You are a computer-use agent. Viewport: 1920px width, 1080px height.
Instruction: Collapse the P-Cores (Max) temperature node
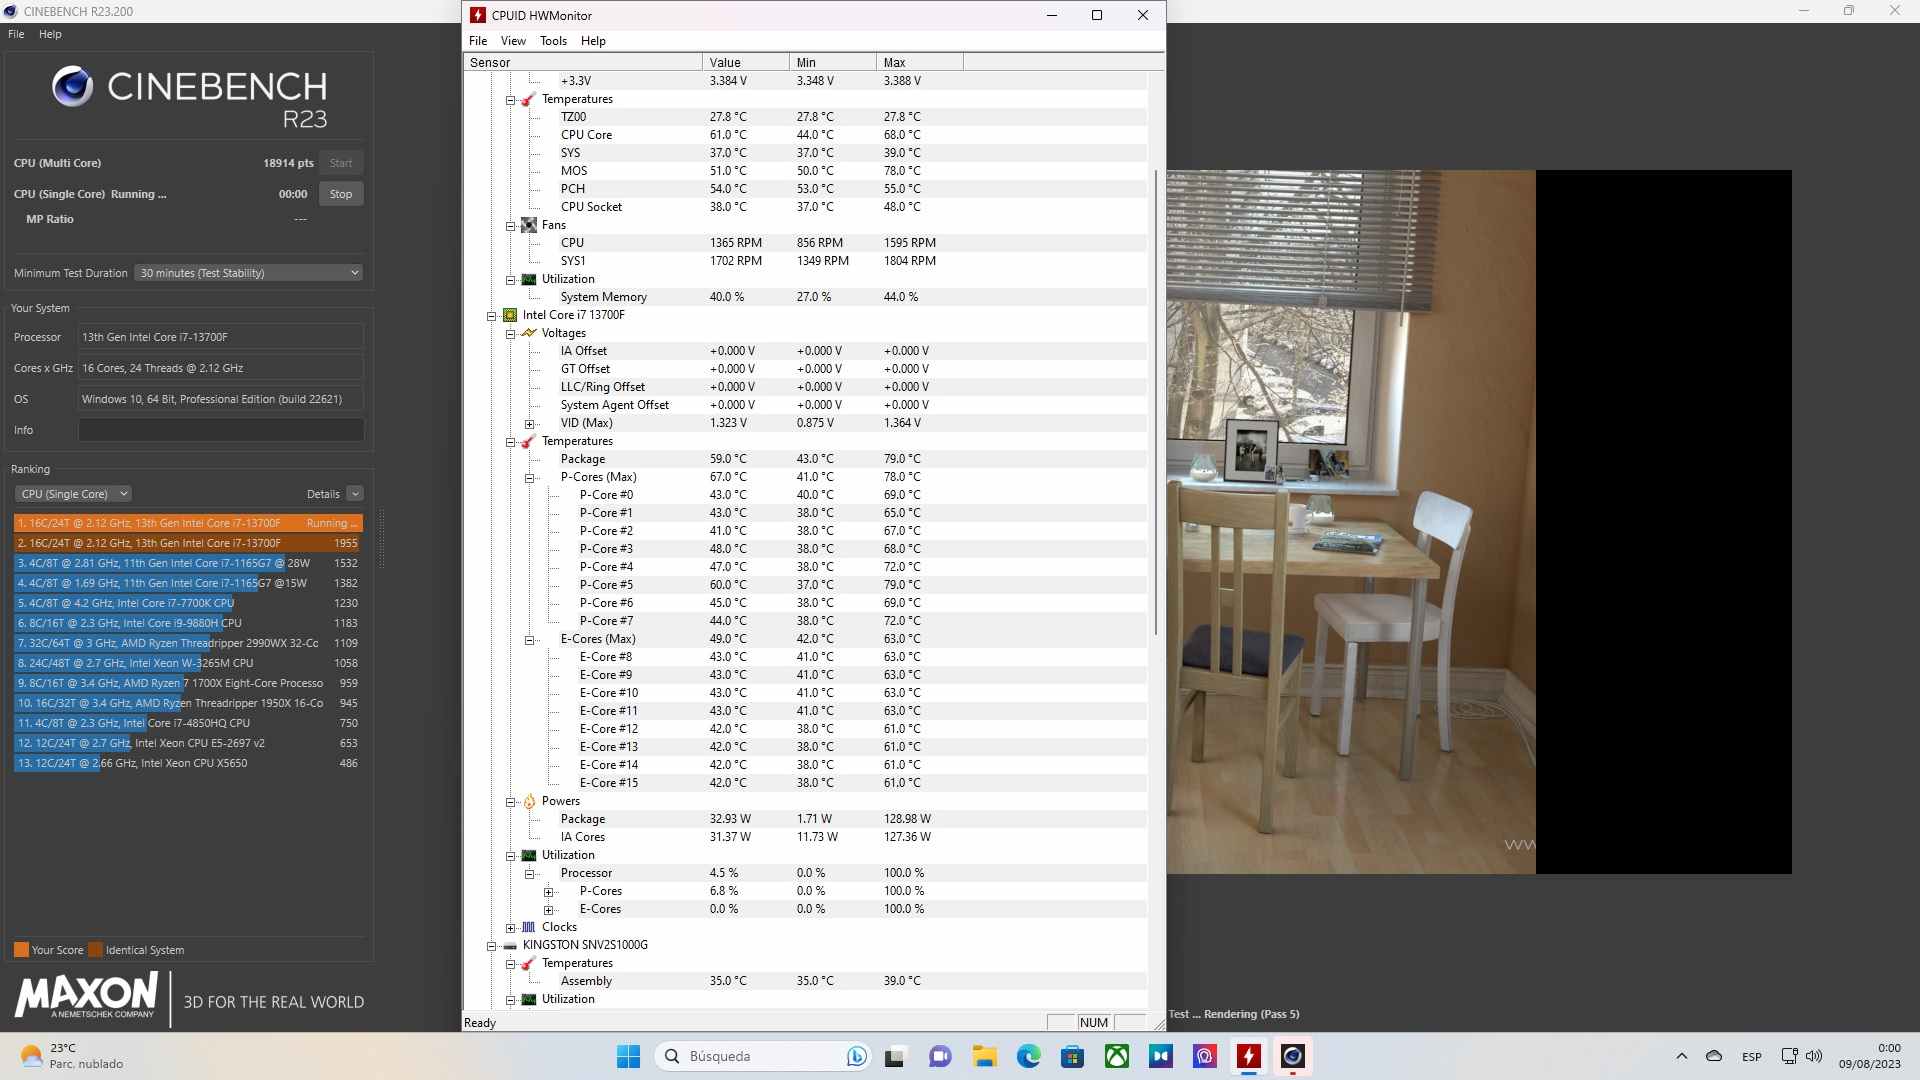coord(530,478)
